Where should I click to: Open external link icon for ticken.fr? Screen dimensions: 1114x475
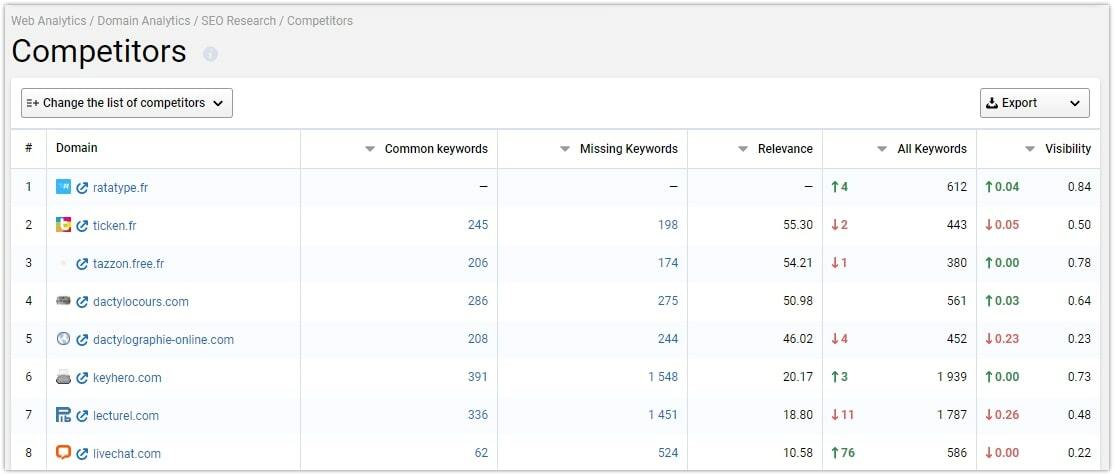coord(82,226)
